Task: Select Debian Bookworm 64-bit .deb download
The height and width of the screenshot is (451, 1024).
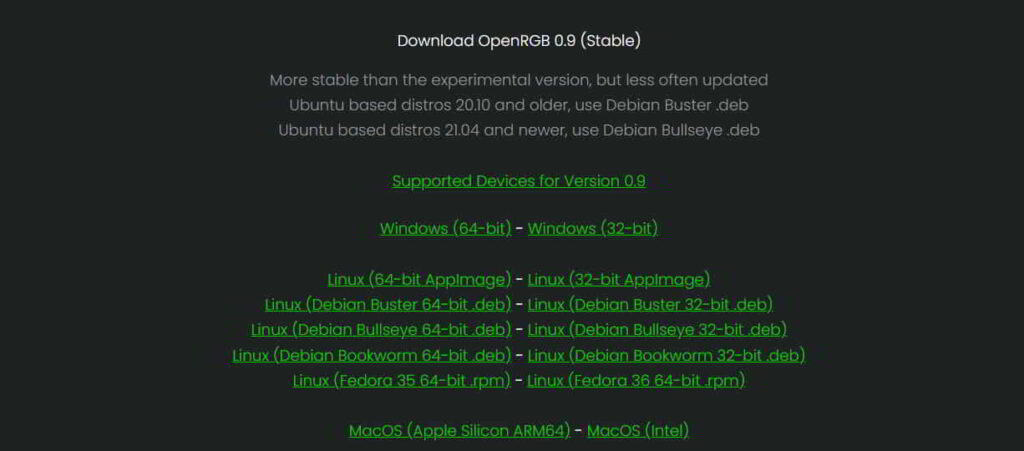Action: tap(371, 355)
